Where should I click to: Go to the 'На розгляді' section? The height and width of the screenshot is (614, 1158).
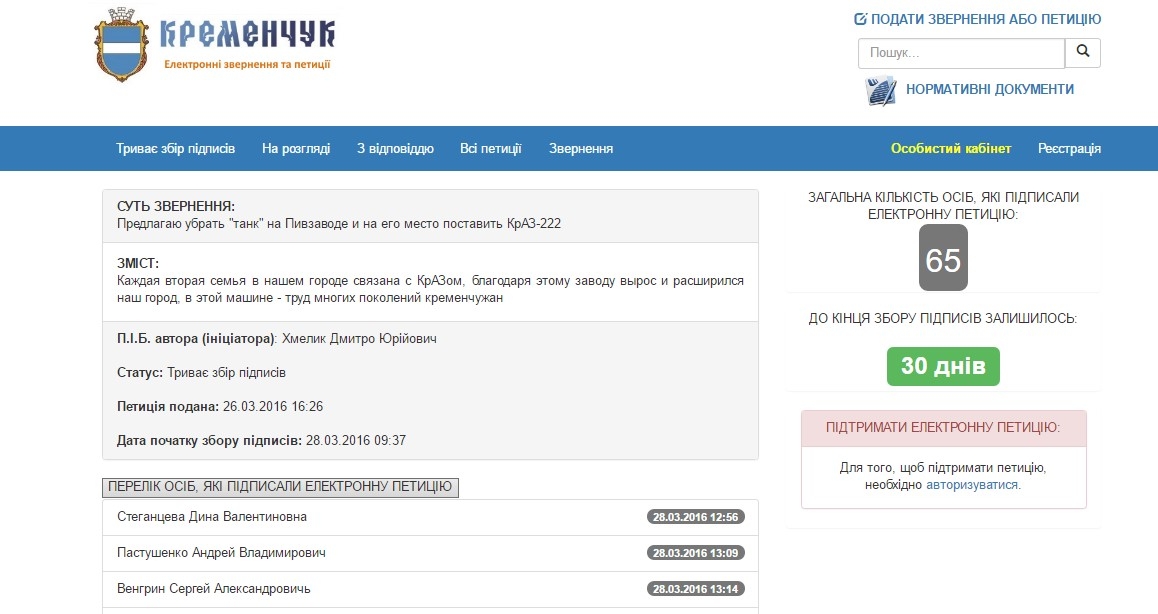pos(296,148)
